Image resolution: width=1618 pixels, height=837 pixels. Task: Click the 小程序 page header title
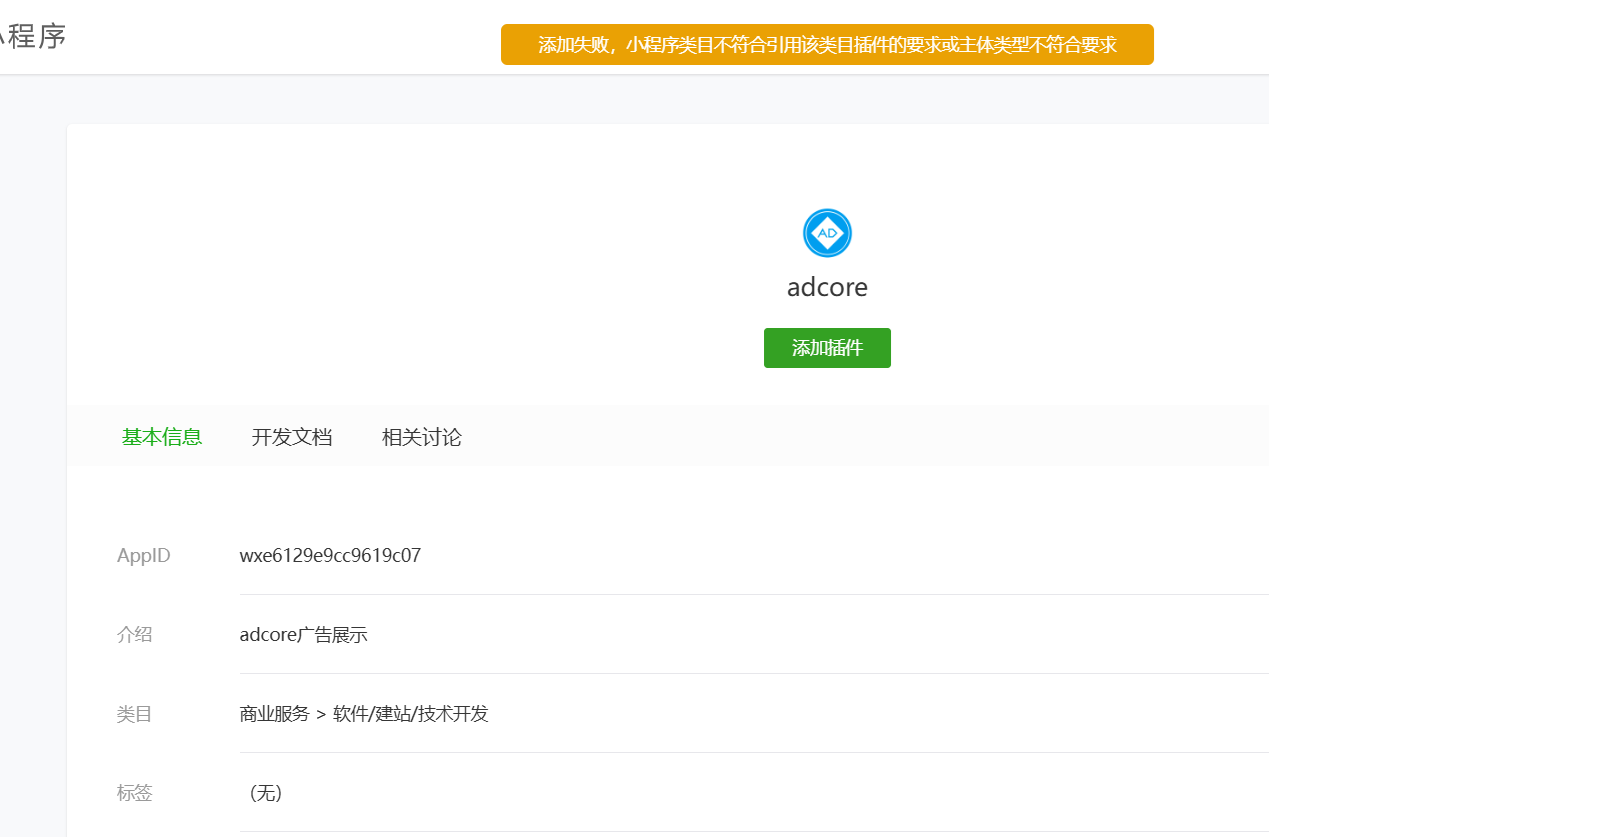34,36
